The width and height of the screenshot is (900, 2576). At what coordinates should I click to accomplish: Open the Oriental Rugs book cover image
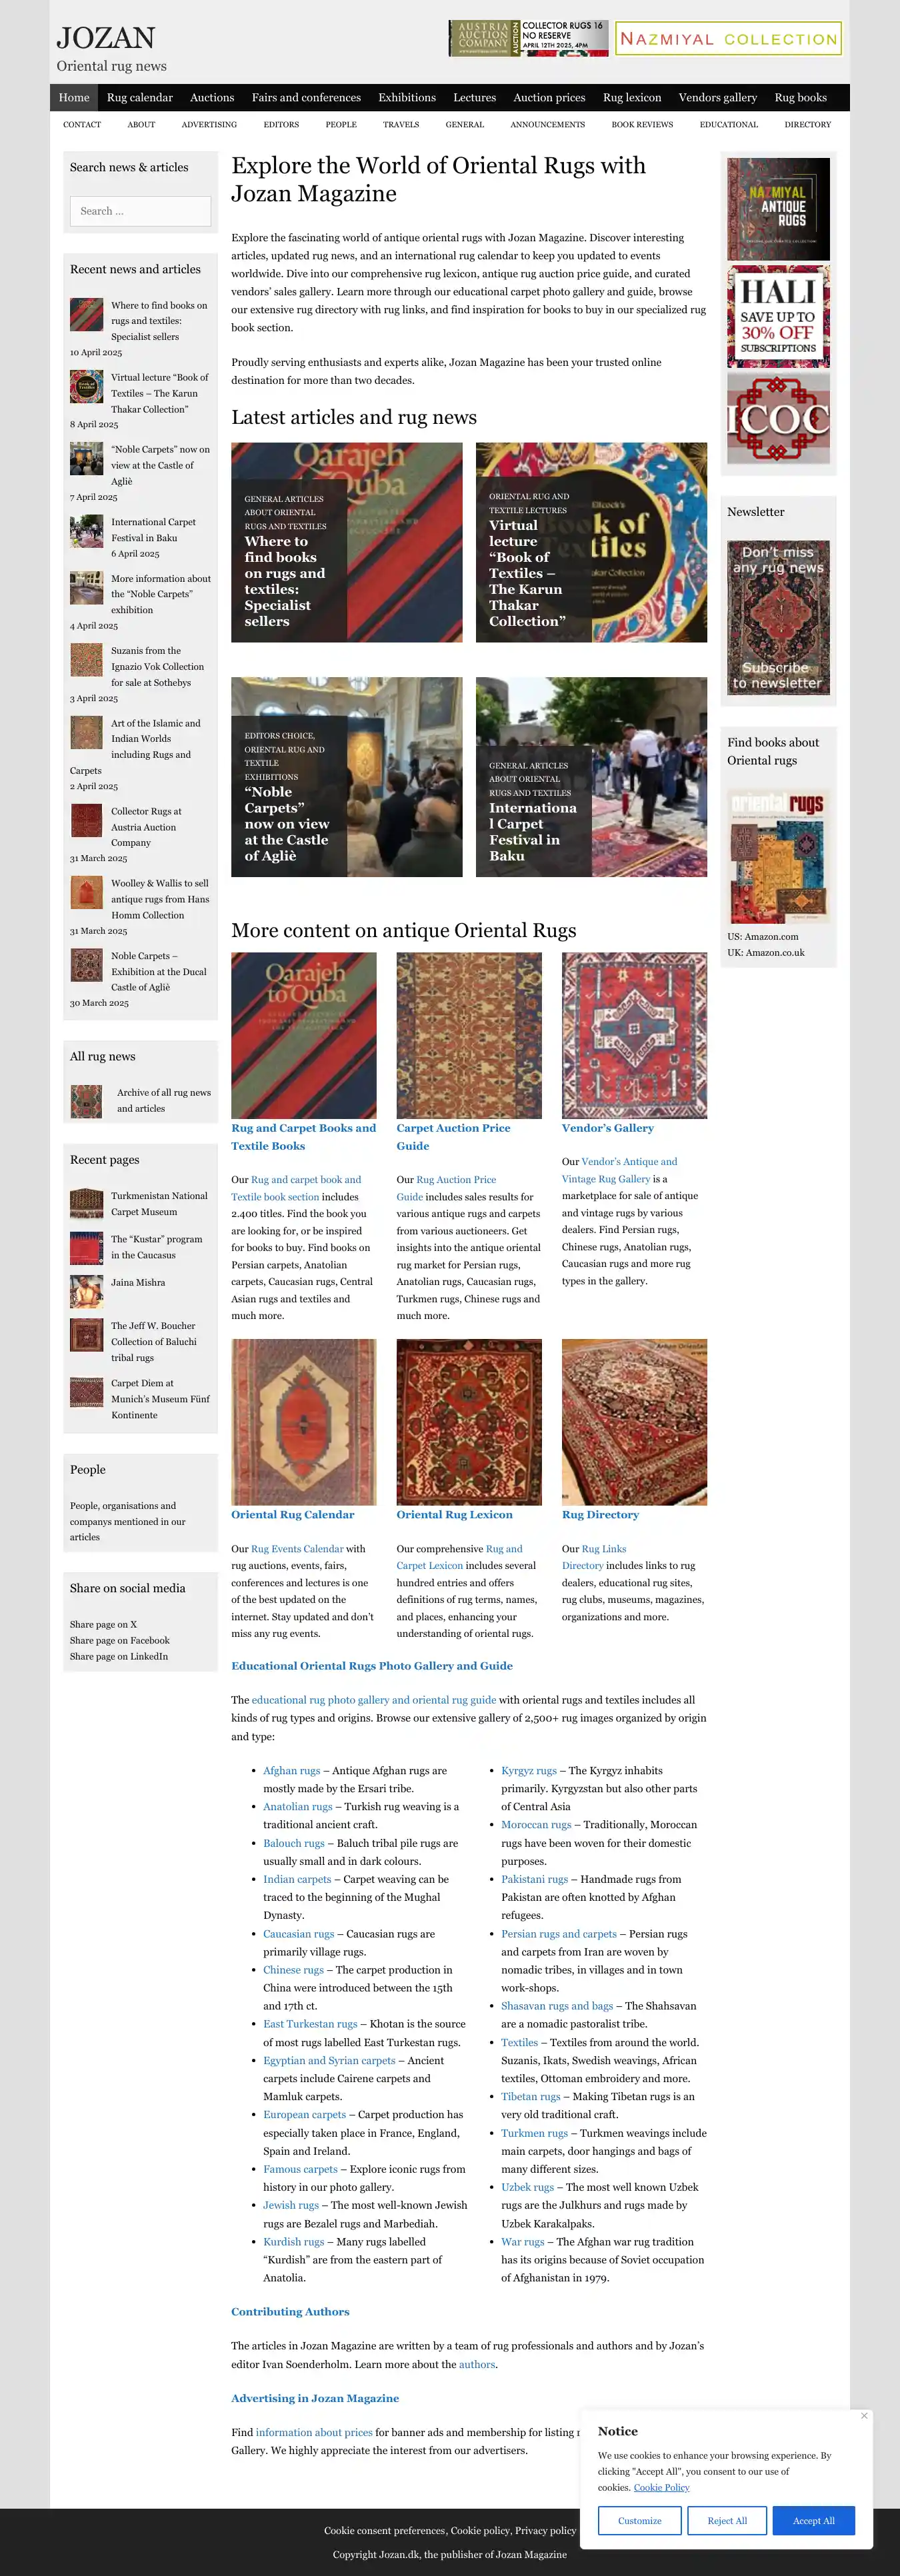(x=778, y=857)
